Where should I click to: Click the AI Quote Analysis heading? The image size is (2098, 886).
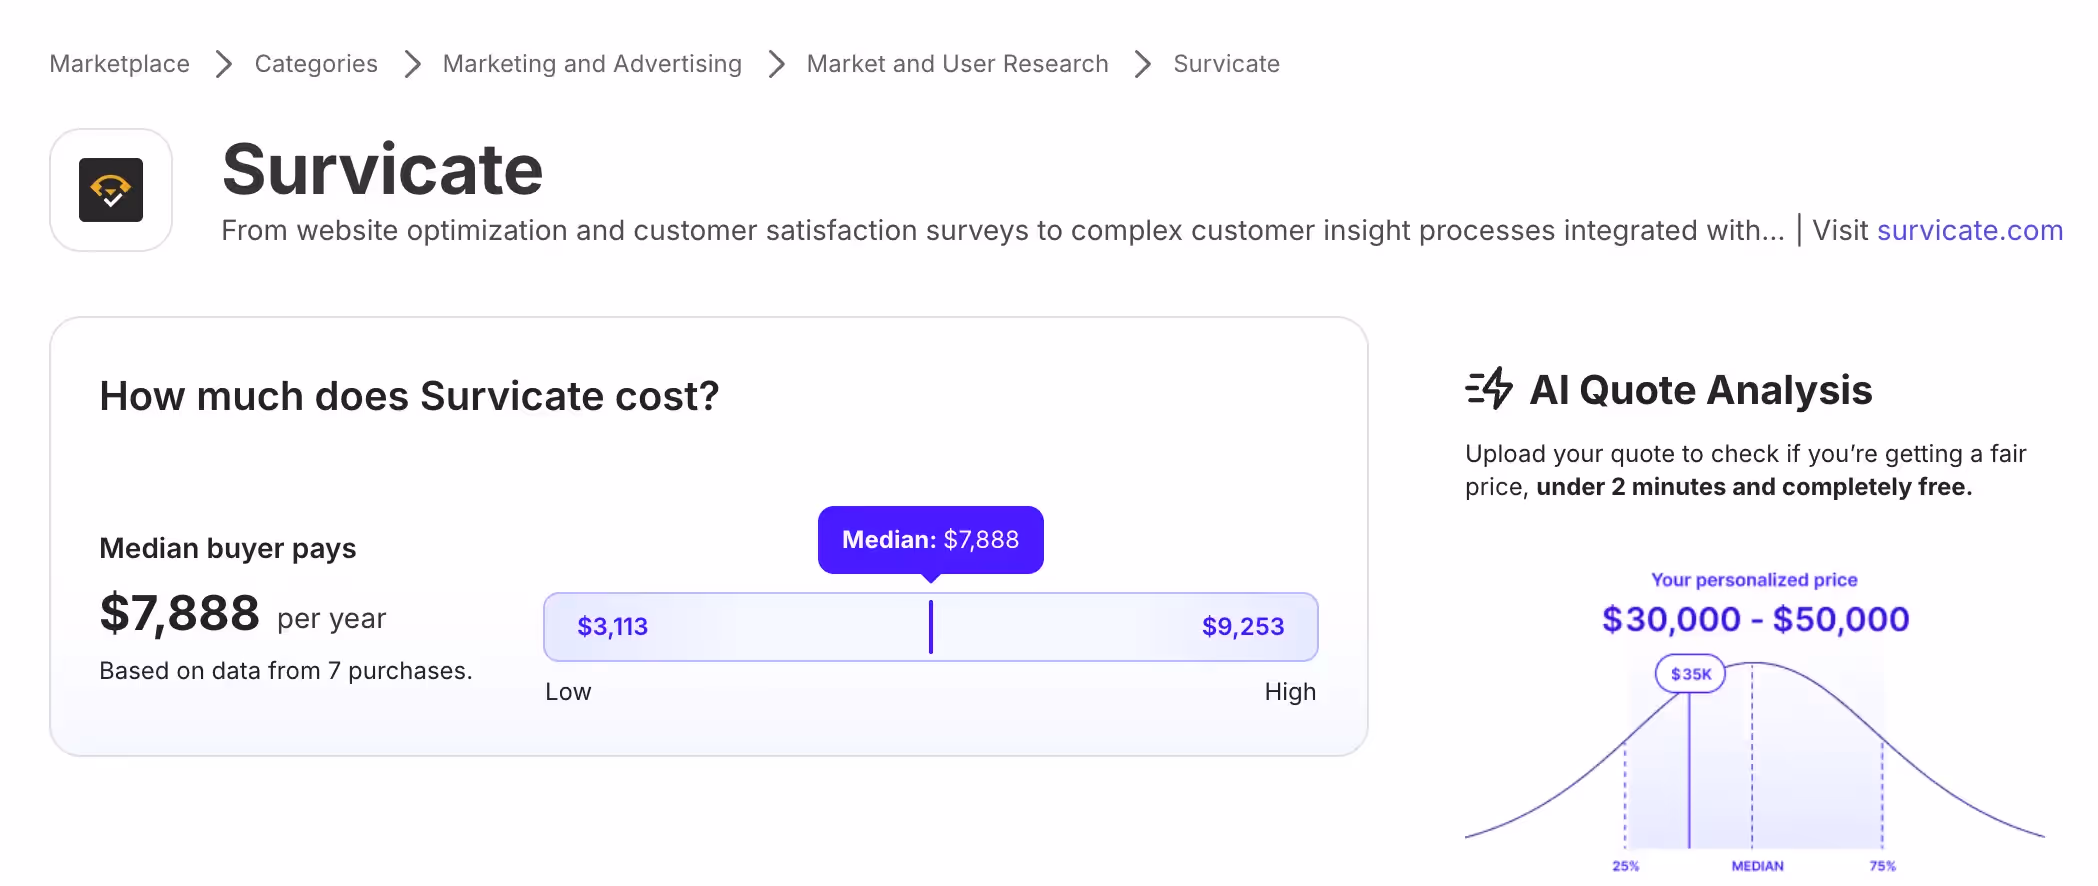1700,390
